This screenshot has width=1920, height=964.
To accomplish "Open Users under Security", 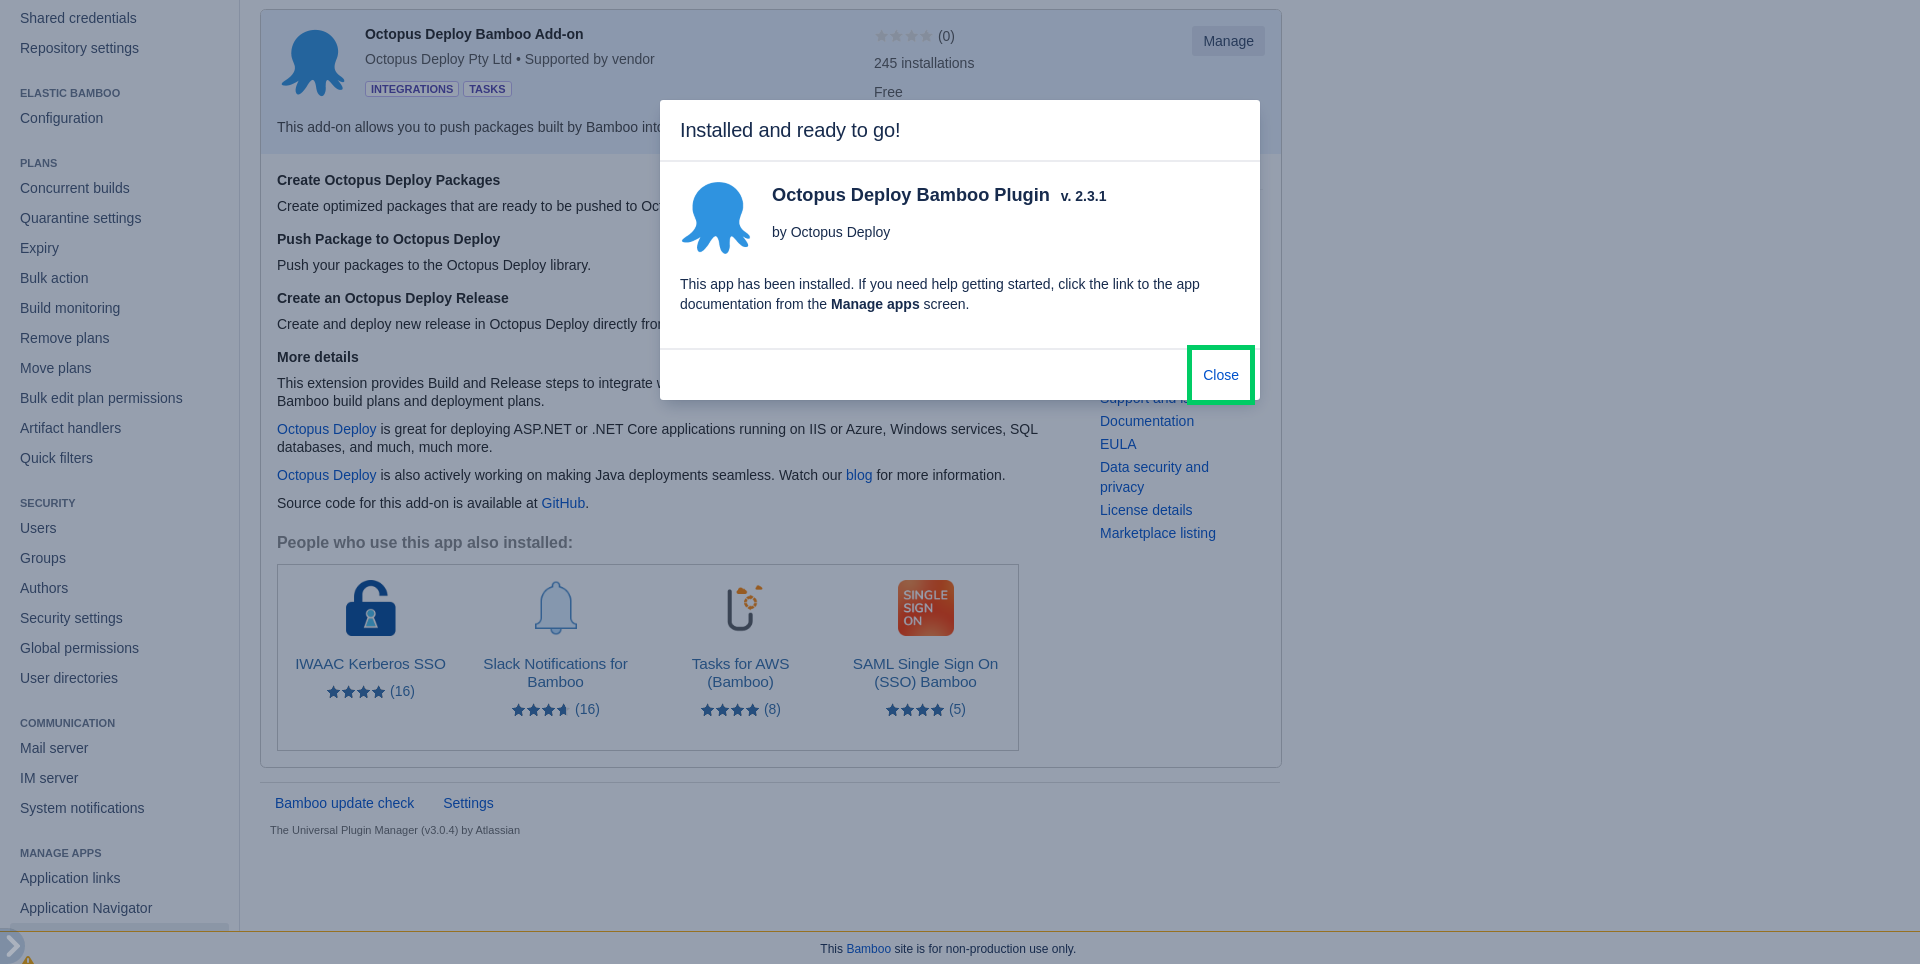I will coord(38,528).
